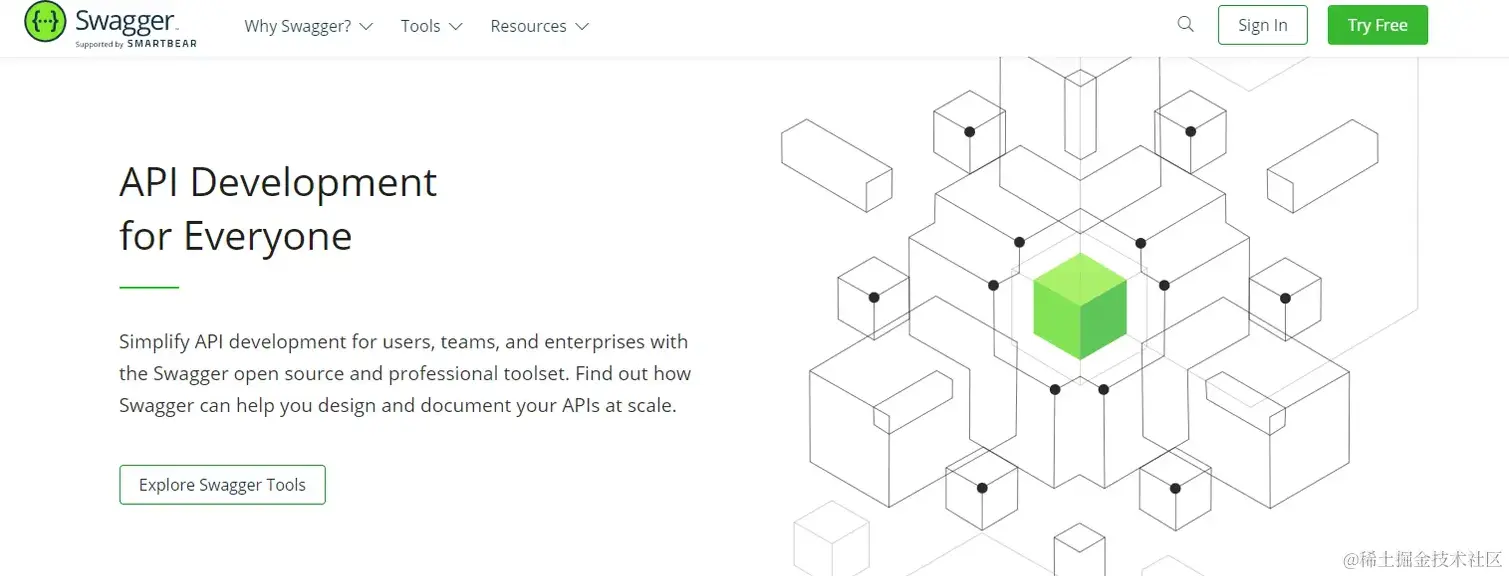Expand the chevron next to Tools

(456, 27)
